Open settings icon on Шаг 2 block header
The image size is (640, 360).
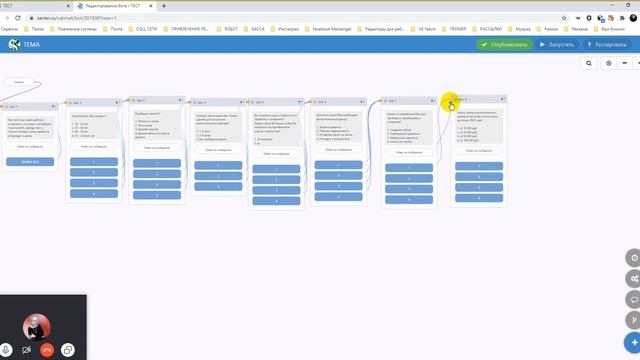(x=117, y=102)
